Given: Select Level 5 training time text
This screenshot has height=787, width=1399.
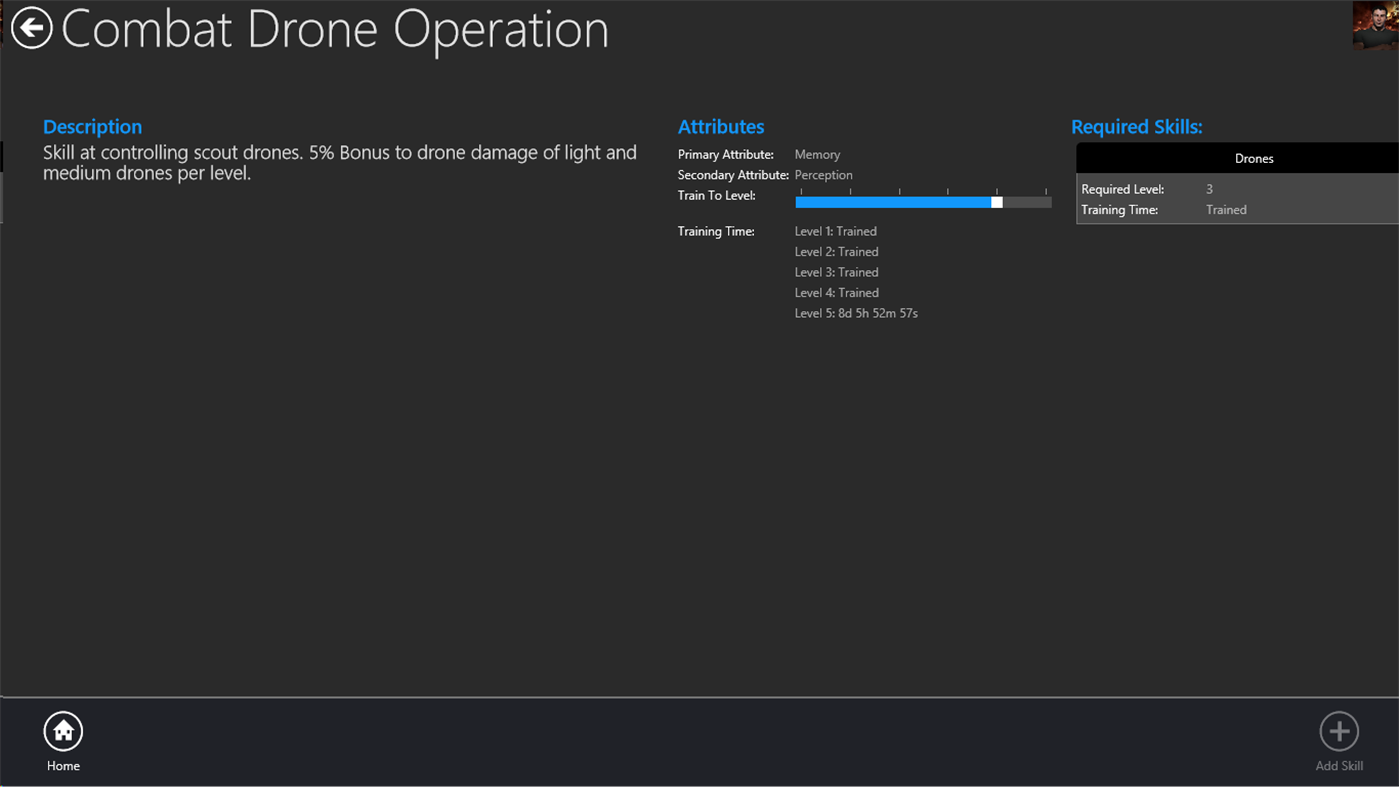Looking at the screenshot, I should (856, 312).
